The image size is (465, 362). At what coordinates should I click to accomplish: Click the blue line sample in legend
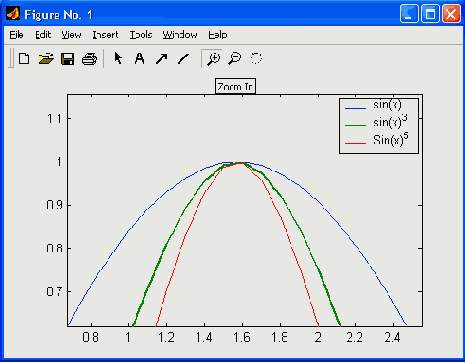(x=355, y=108)
